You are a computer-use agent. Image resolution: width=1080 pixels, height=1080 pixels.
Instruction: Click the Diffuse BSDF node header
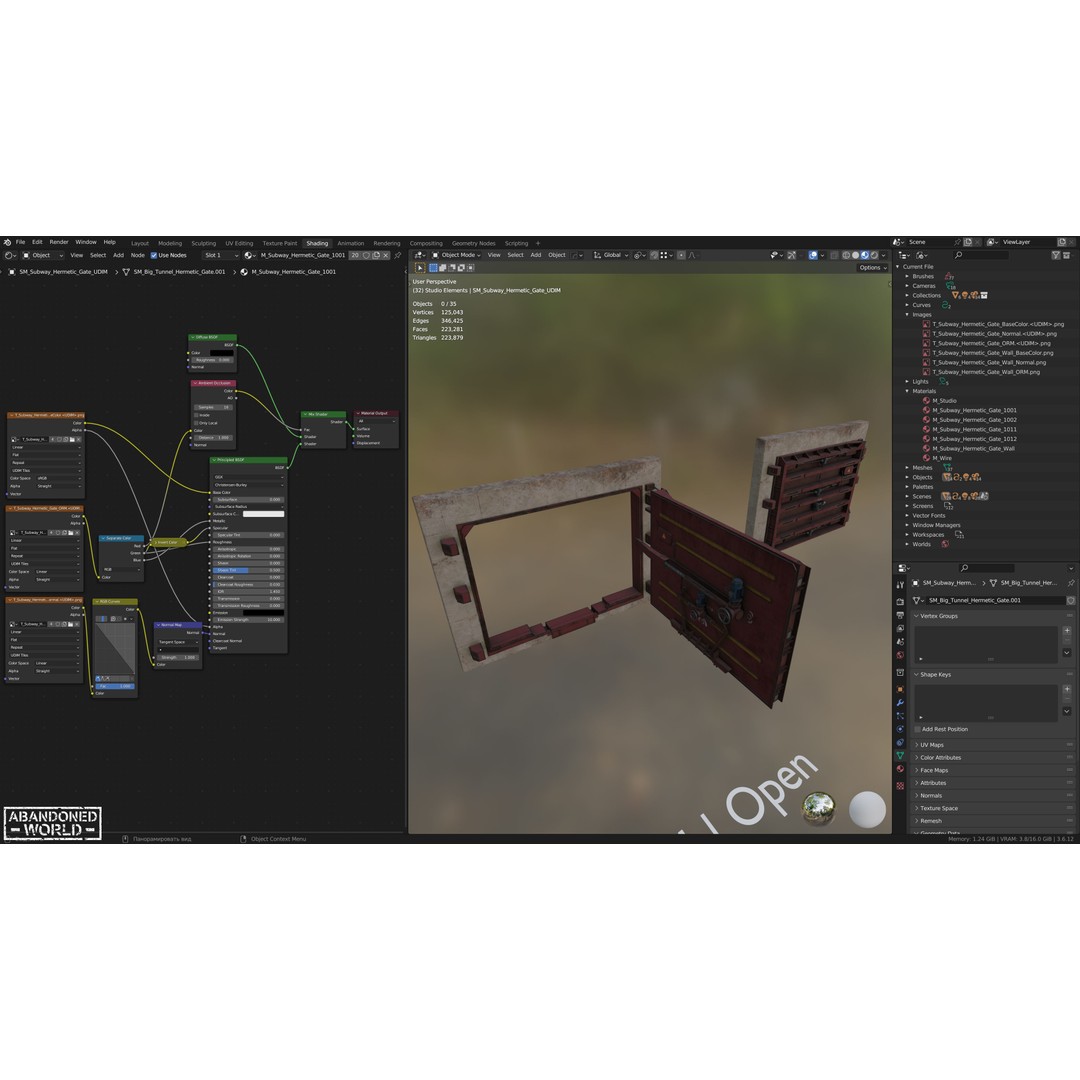210,337
